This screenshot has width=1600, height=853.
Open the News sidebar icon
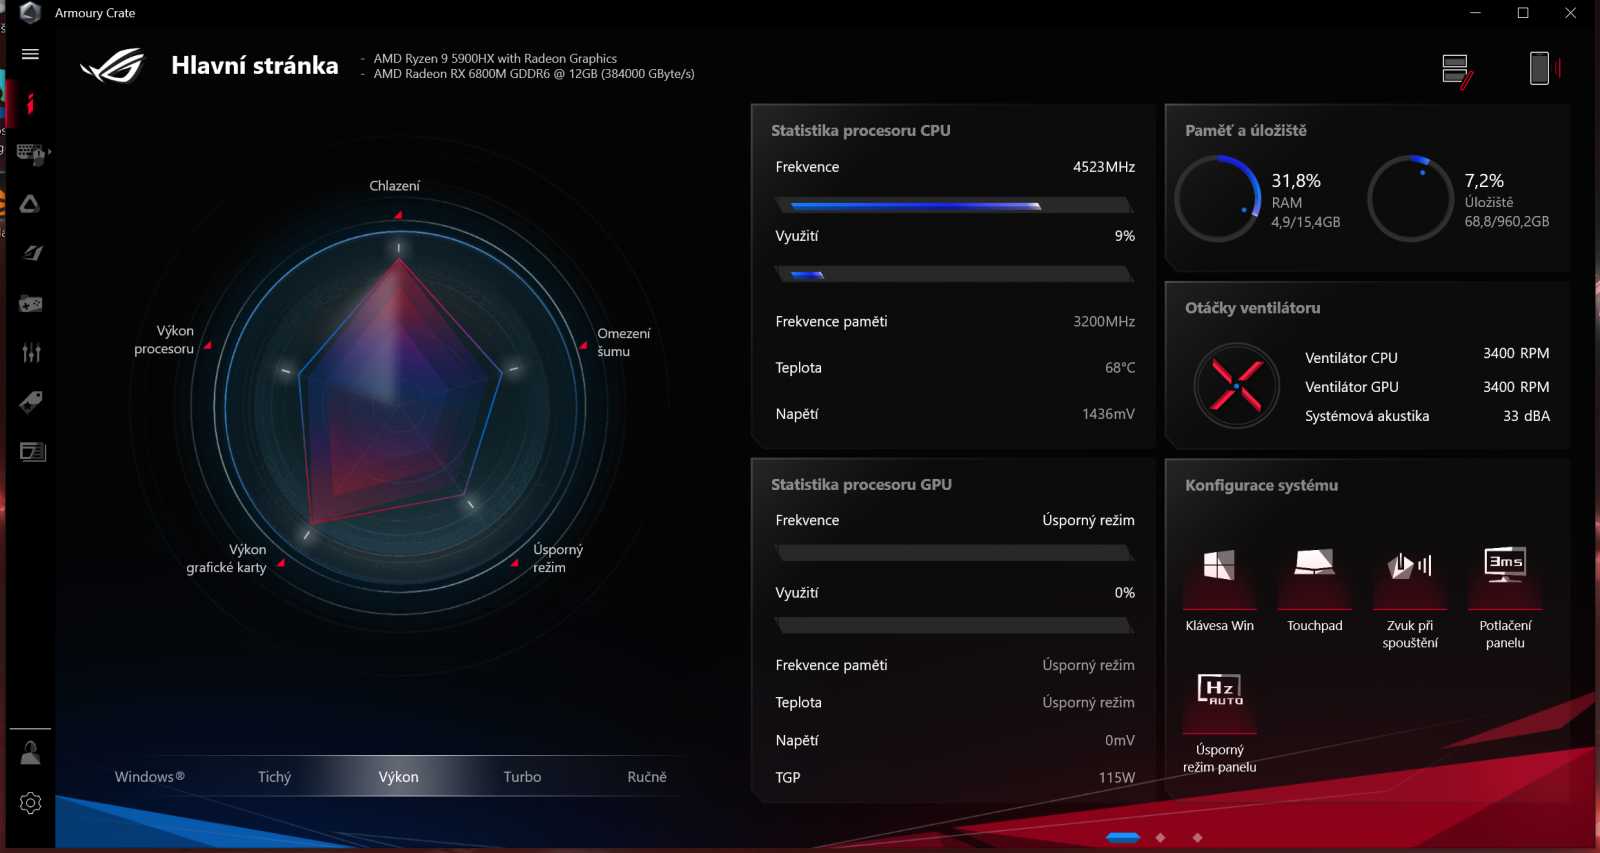[x=32, y=452]
